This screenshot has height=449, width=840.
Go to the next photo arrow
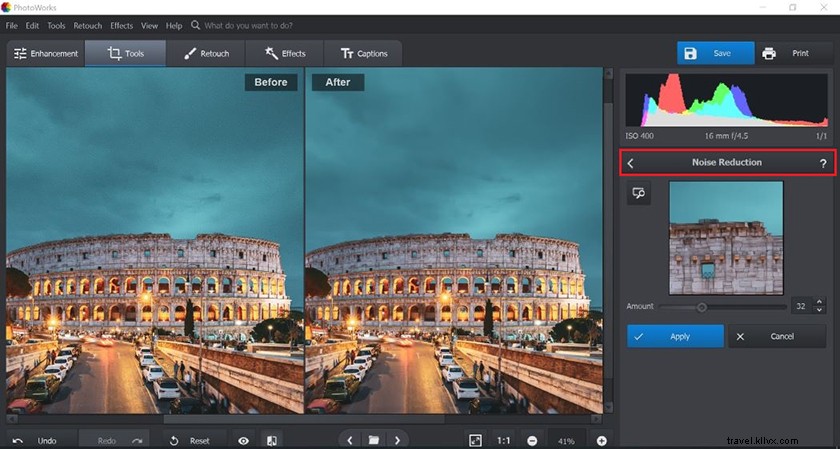397,440
